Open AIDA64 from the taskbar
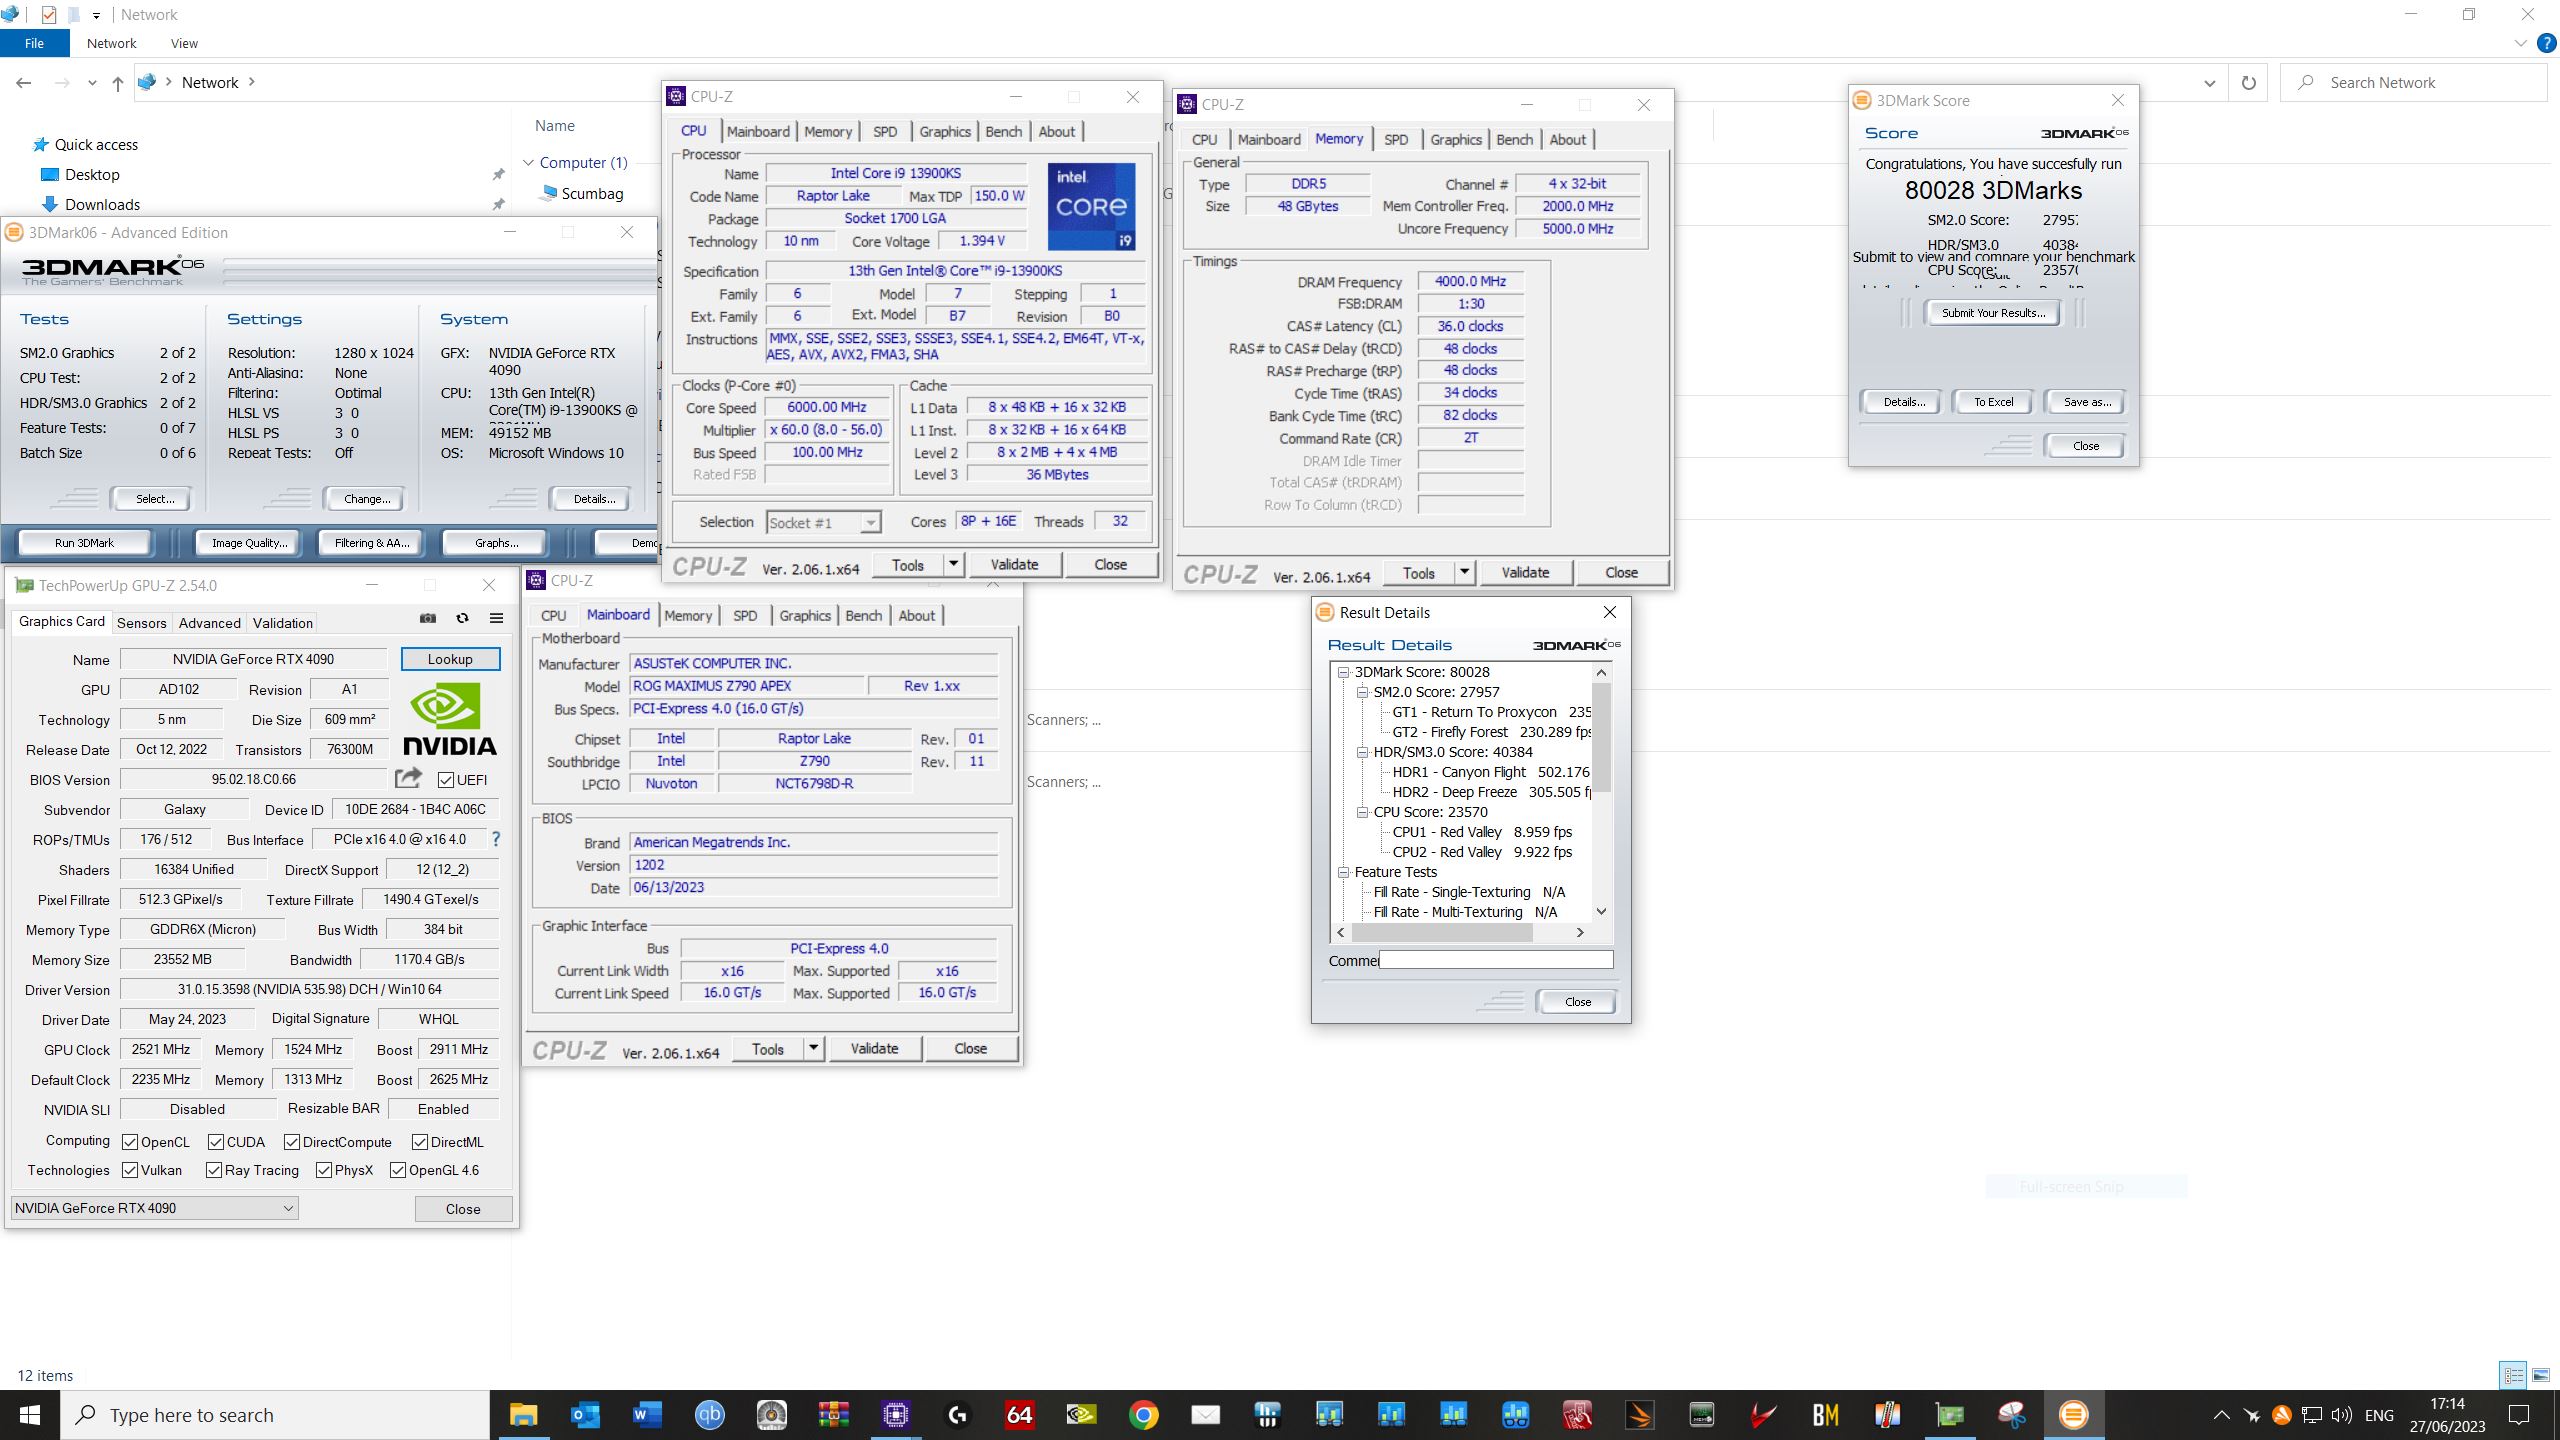The width and height of the screenshot is (2560, 1440). point(1019,1415)
